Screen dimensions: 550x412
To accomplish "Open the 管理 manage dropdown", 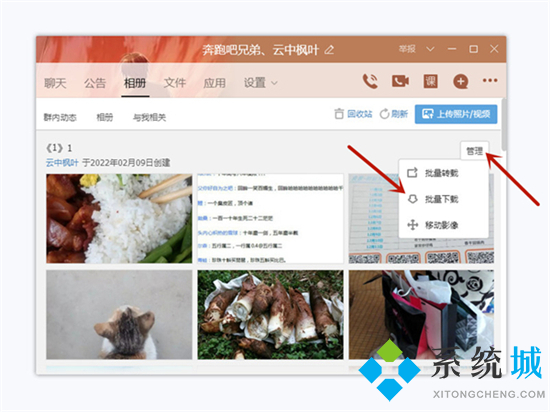I will [x=475, y=151].
